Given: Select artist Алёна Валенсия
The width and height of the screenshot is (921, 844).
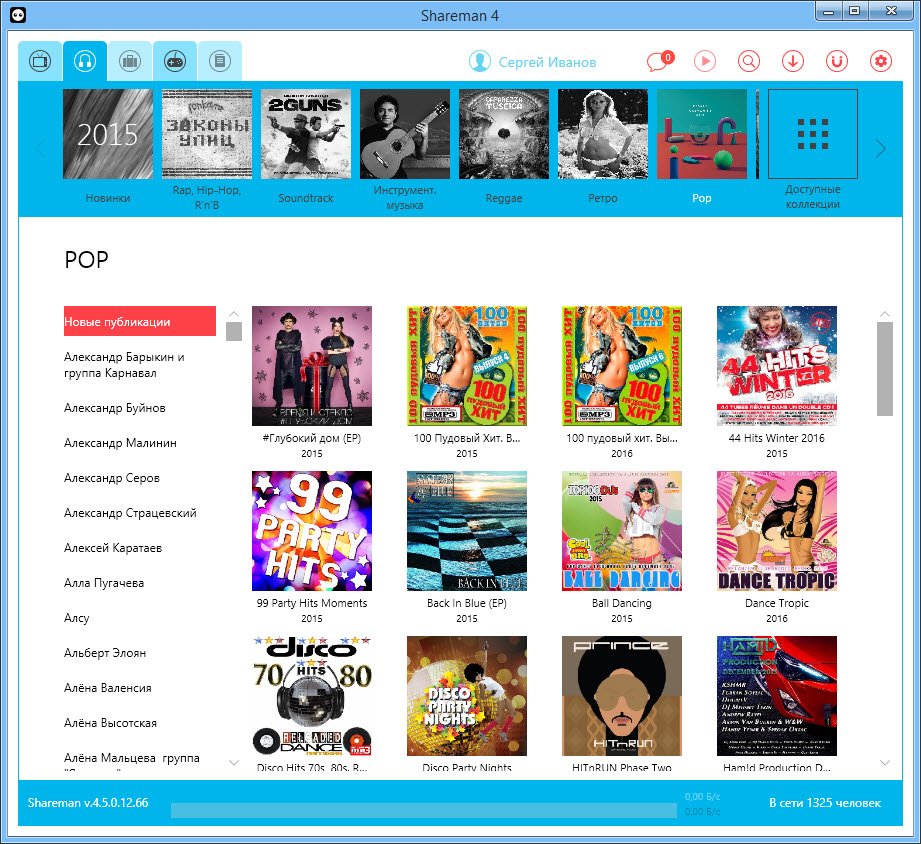Looking at the screenshot, I should tap(107, 688).
